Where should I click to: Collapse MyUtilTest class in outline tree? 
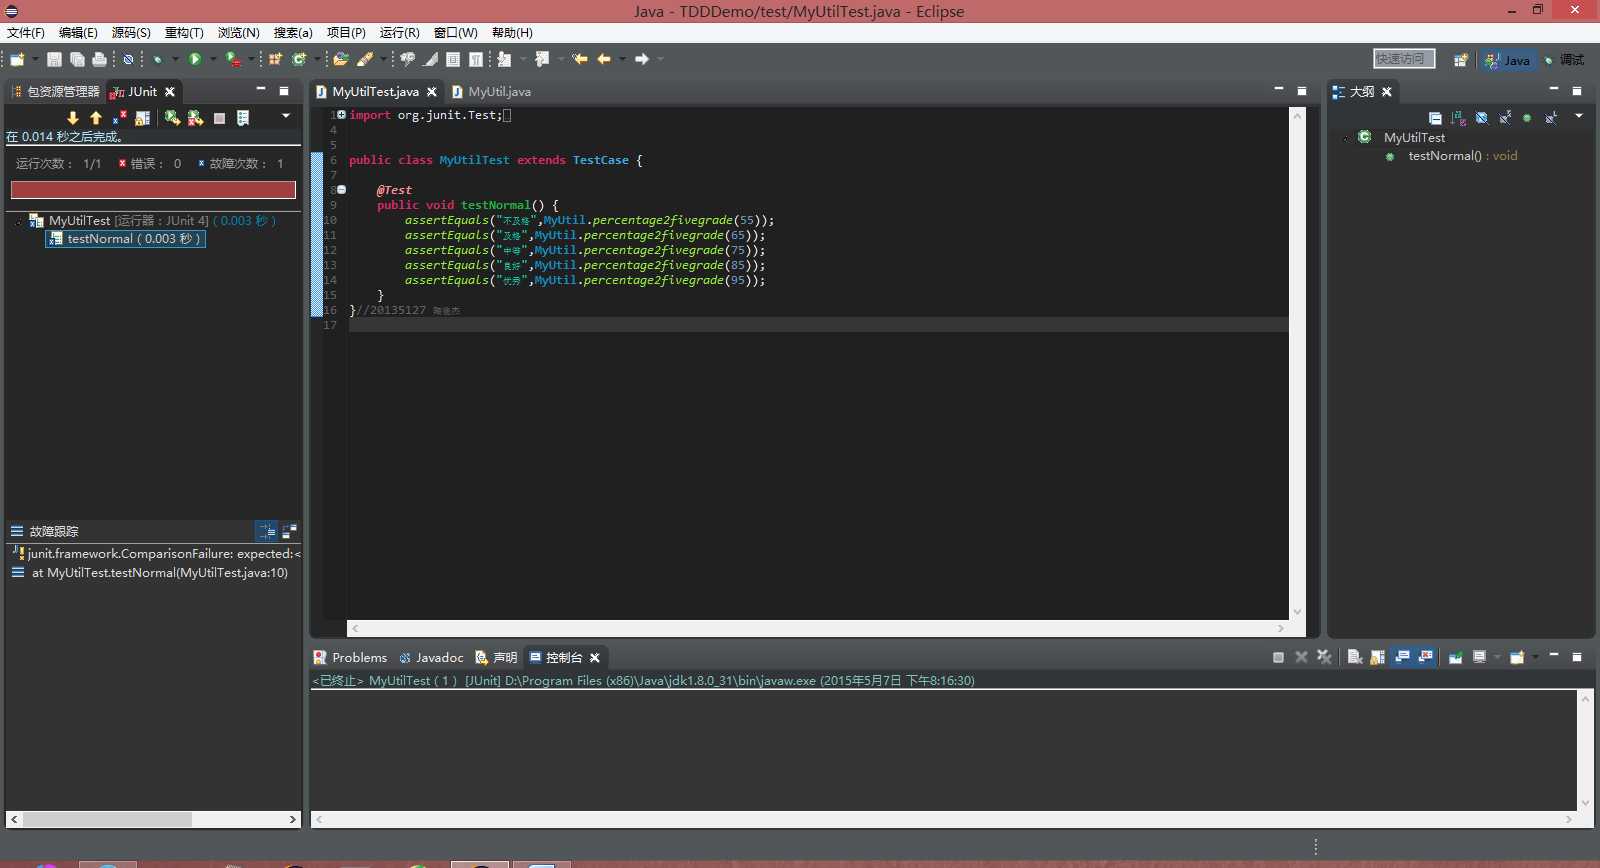1345,138
